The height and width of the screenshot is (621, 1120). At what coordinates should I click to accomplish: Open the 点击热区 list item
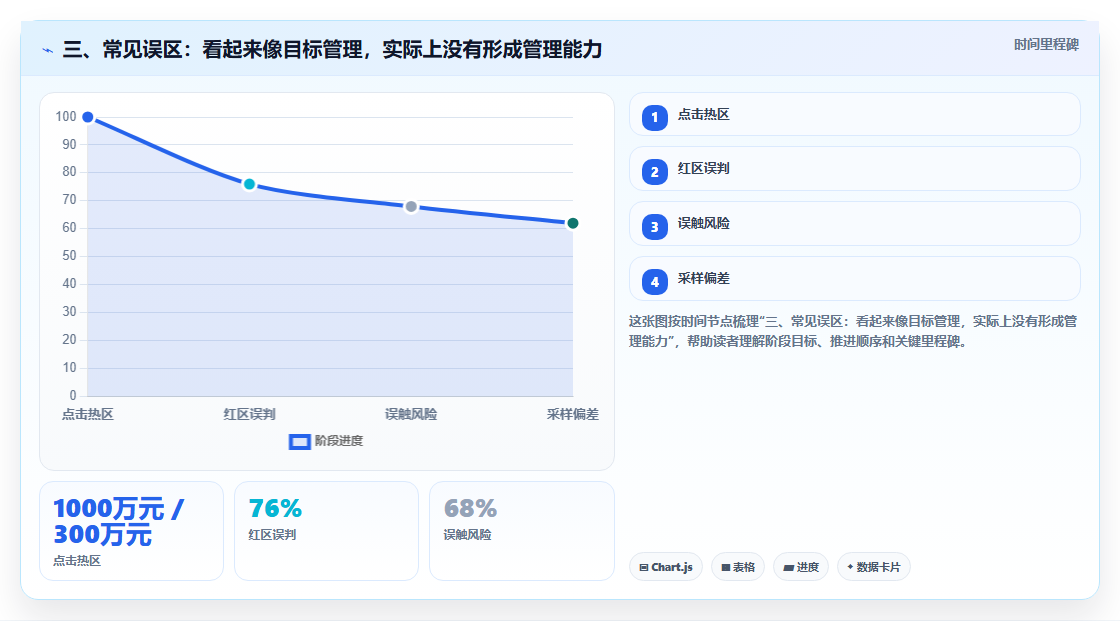coord(854,114)
